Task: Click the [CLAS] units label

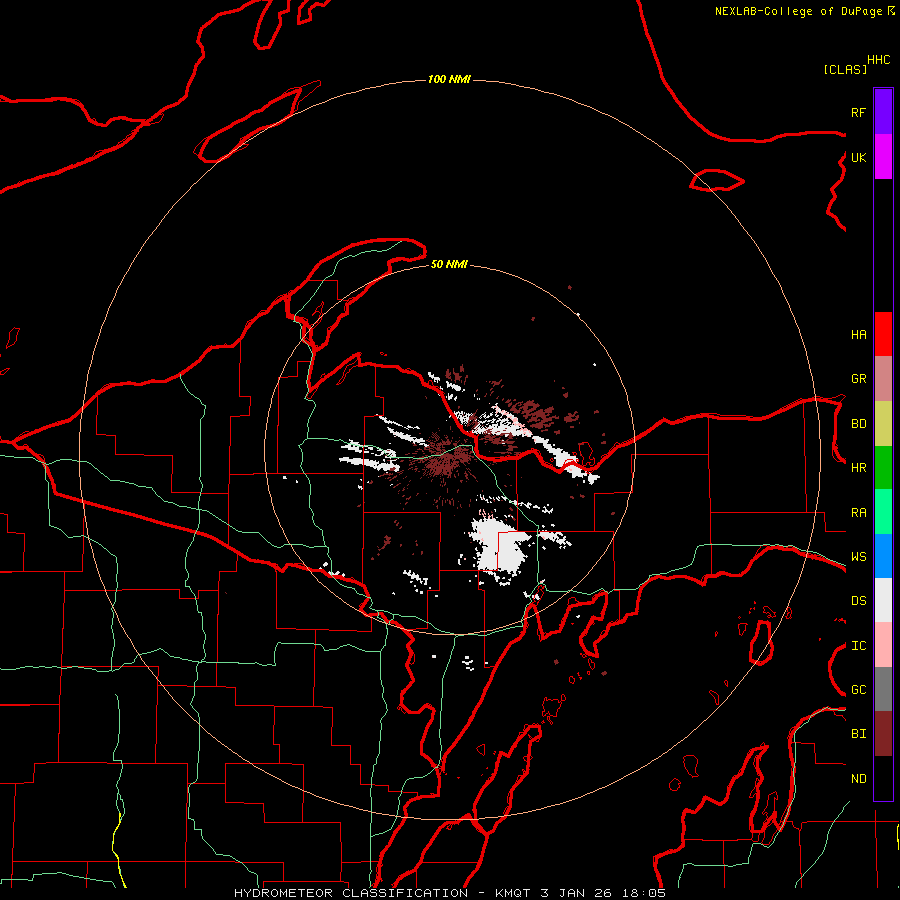Action: (845, 69)
